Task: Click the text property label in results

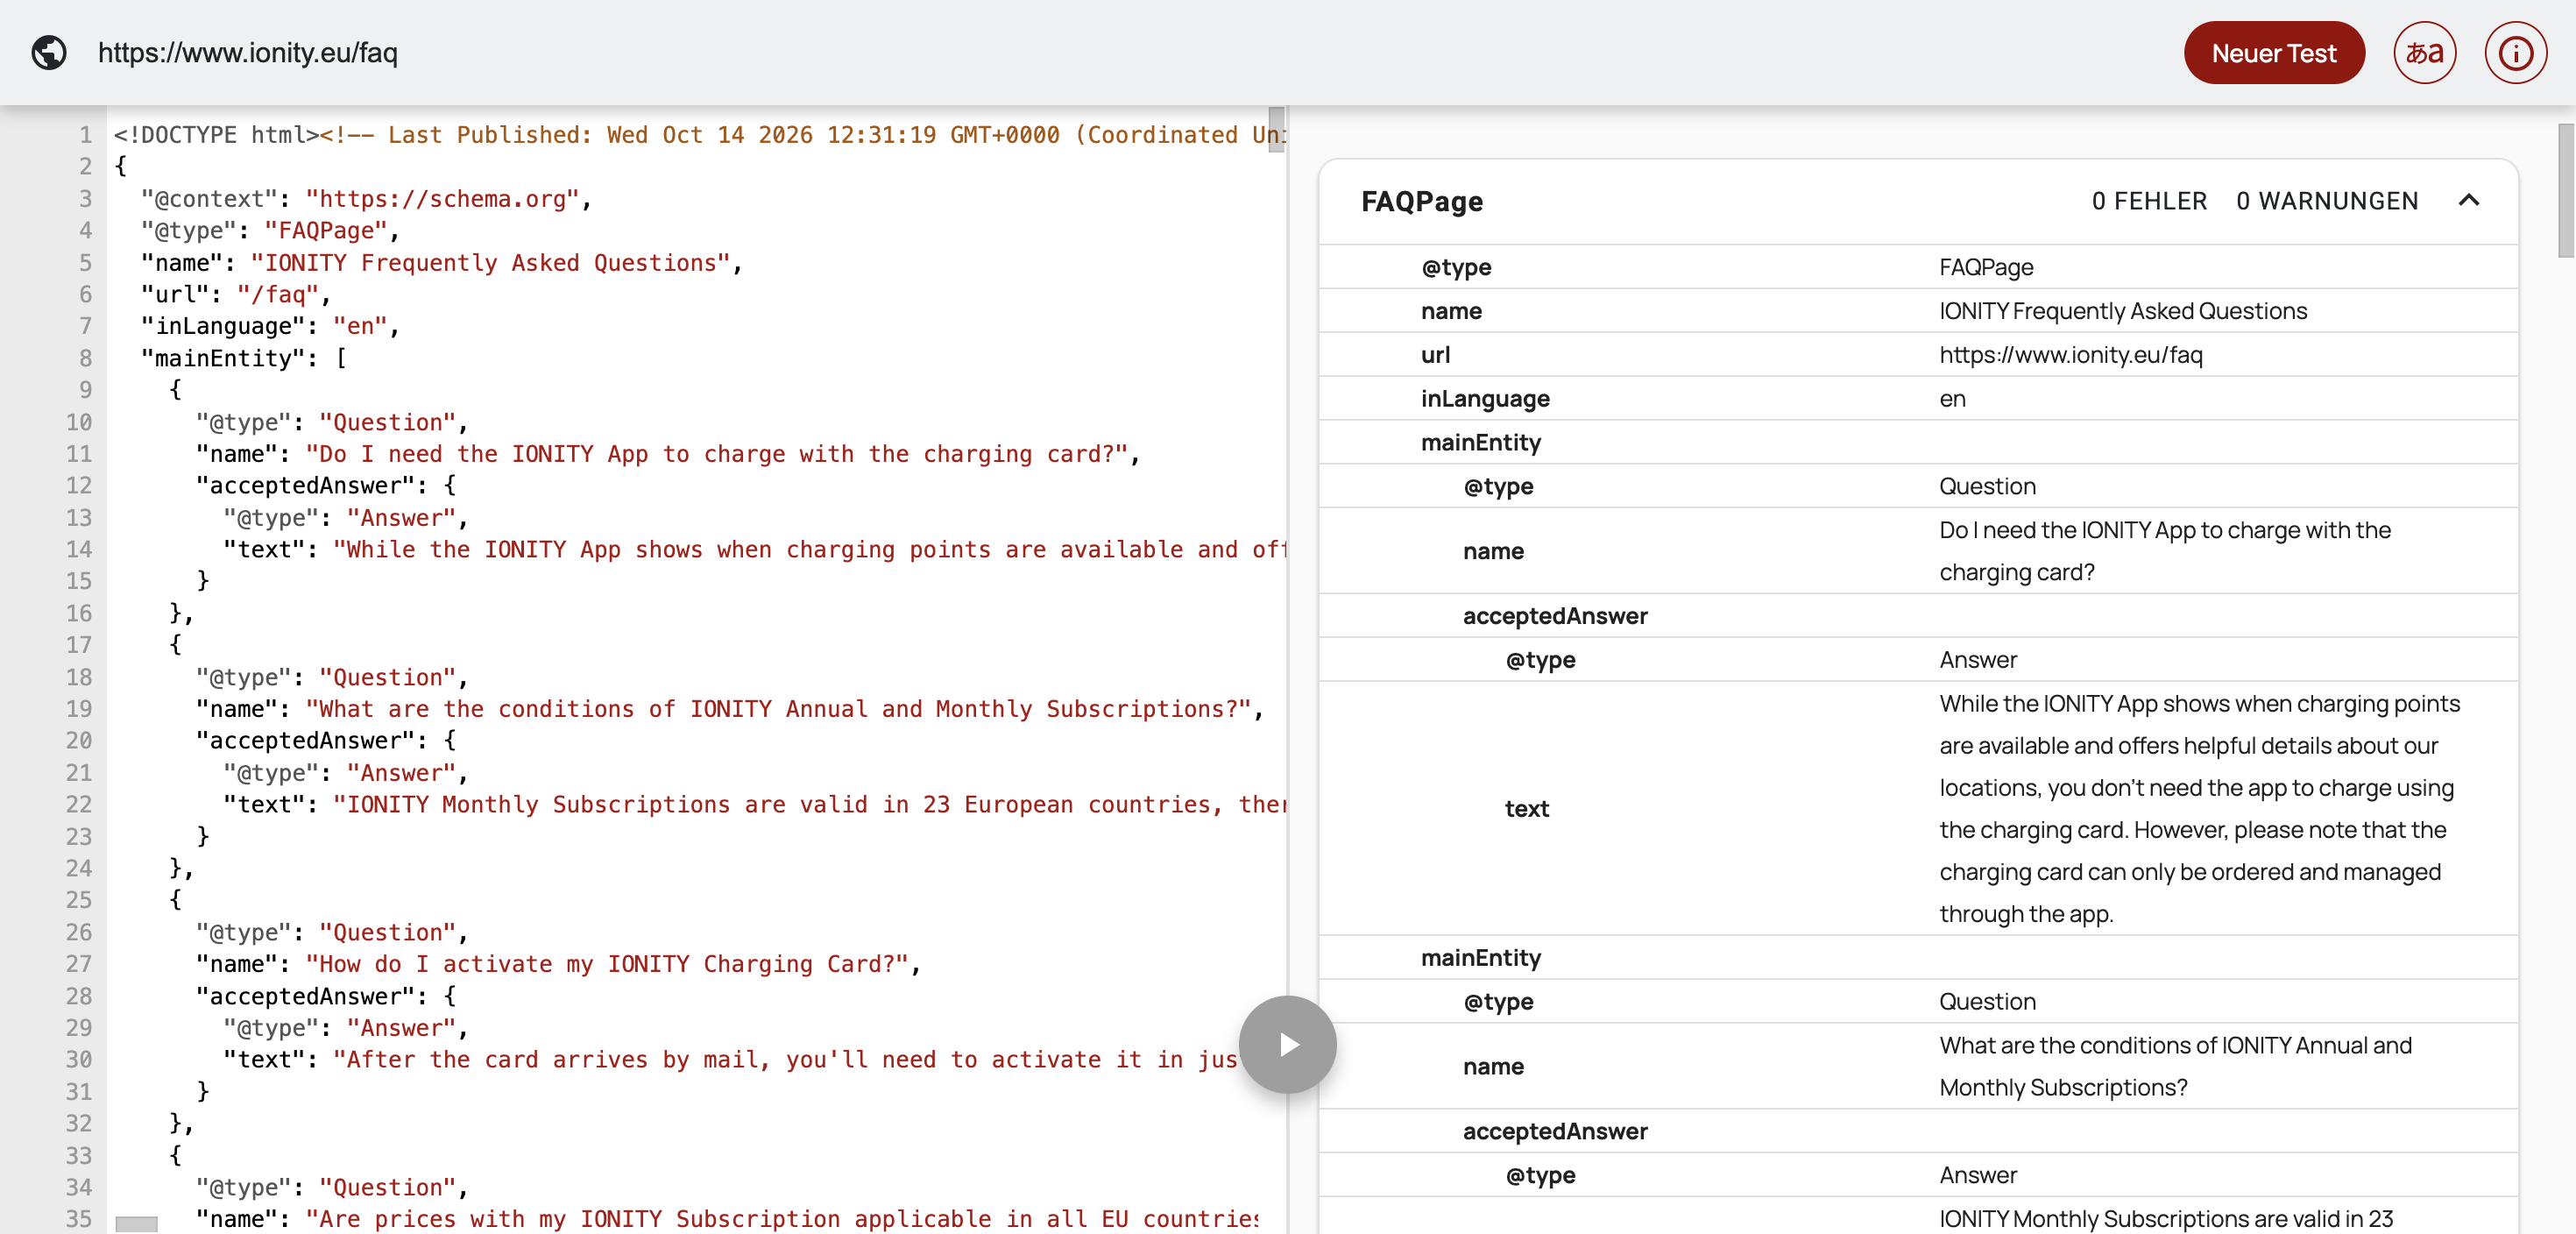Action: [x=1526, y=809]
